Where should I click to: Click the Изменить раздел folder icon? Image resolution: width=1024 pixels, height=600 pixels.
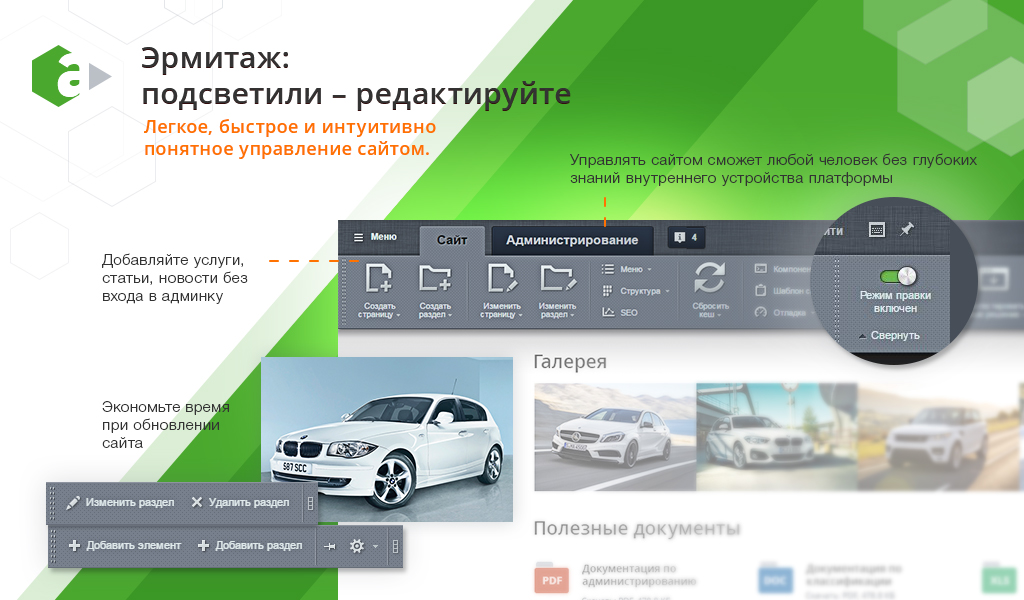(557, 278)
